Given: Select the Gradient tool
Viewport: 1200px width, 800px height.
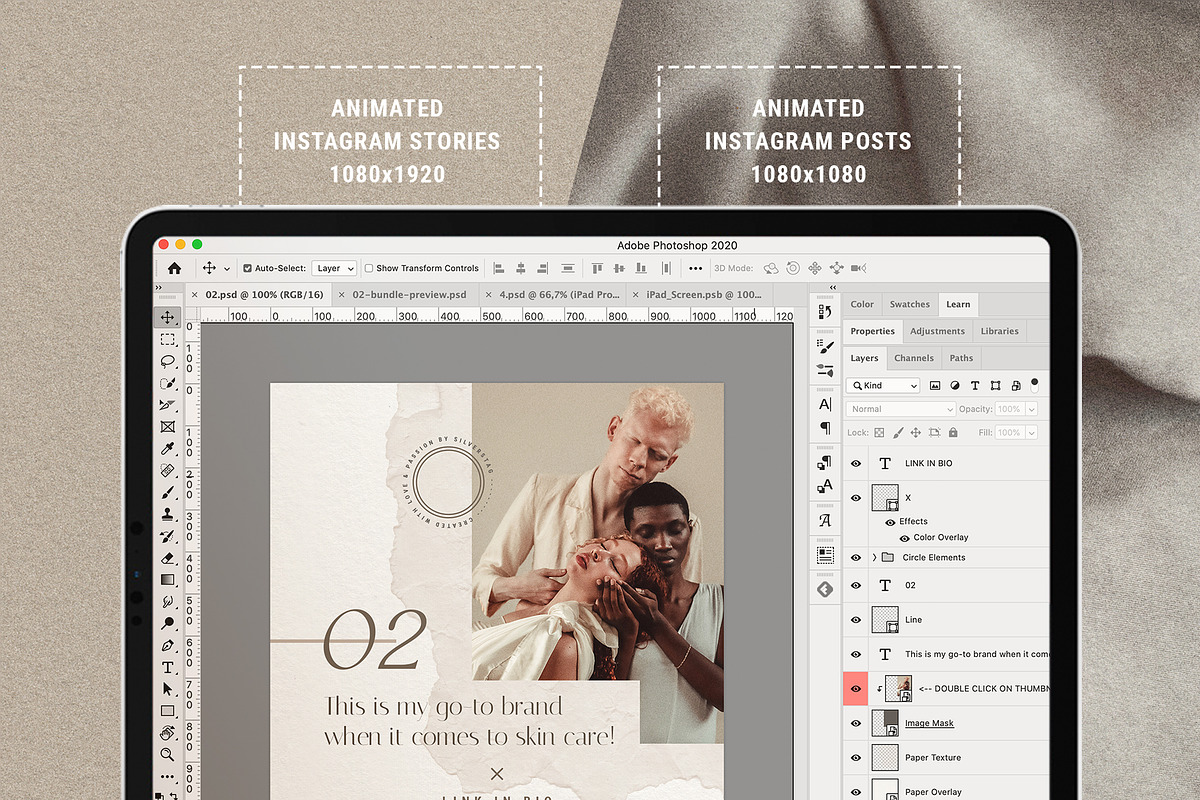Looking at the screenshot, I should click(167, 580).
